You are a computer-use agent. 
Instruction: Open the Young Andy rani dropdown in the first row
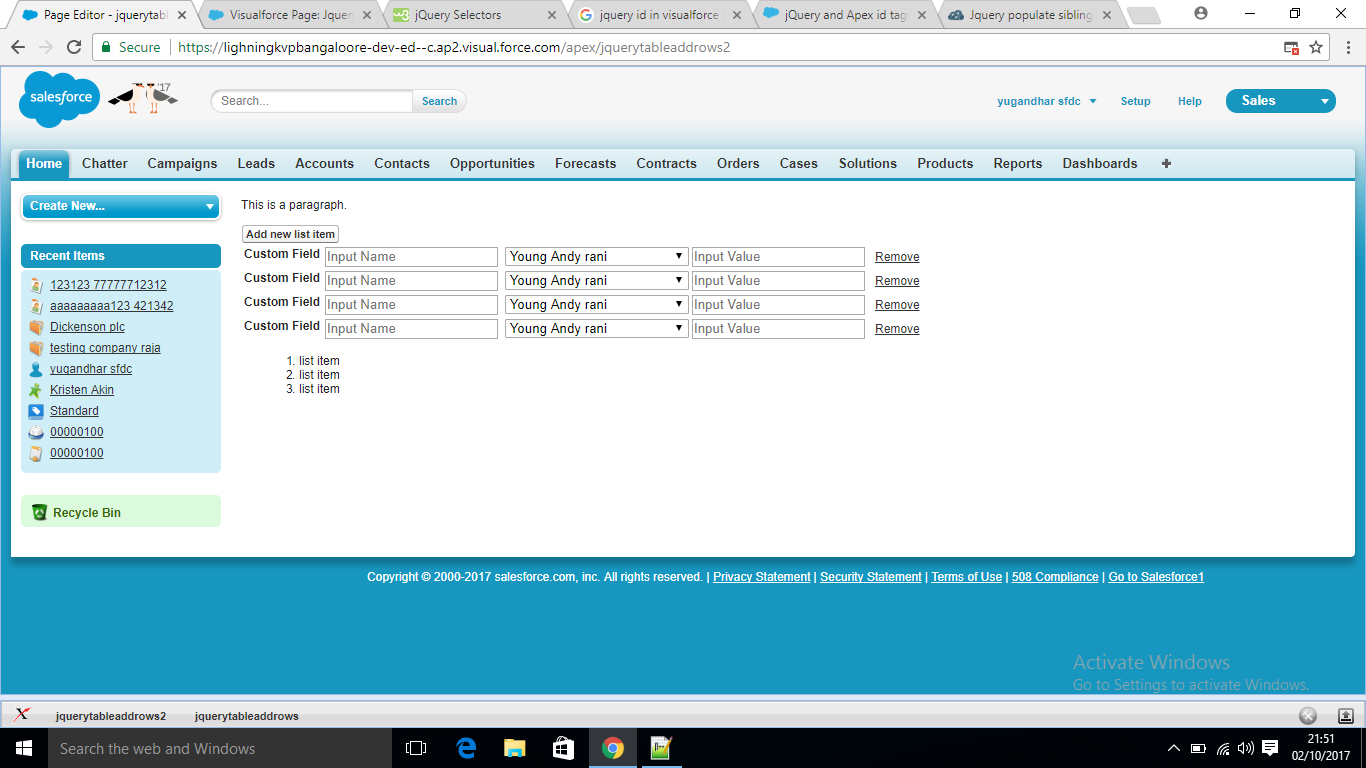[x=597, y=257]
